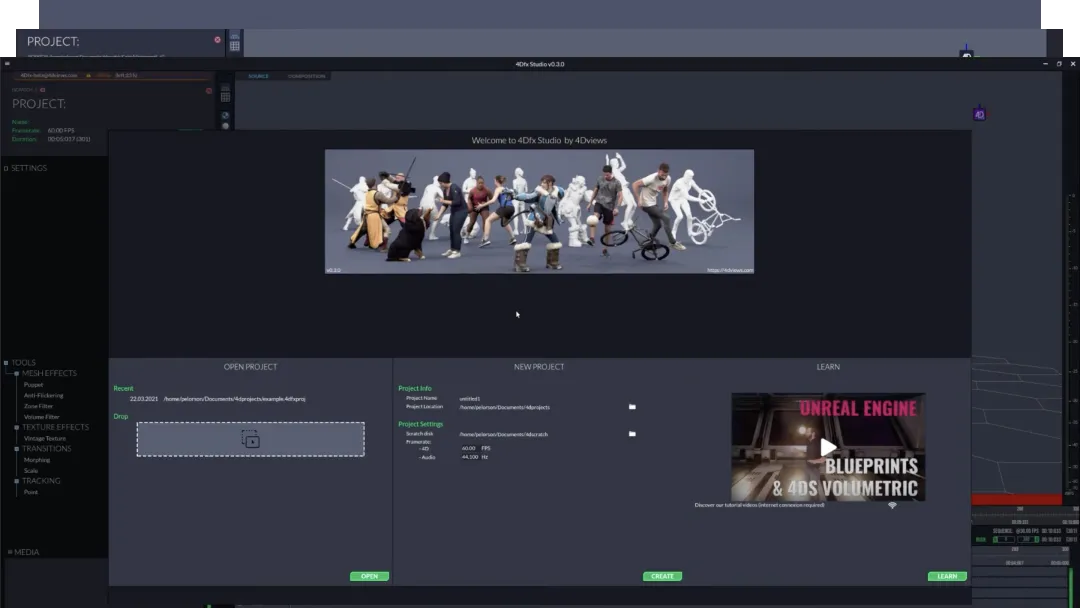Click the dashed drop zone for project files

[x=251, y=439]
